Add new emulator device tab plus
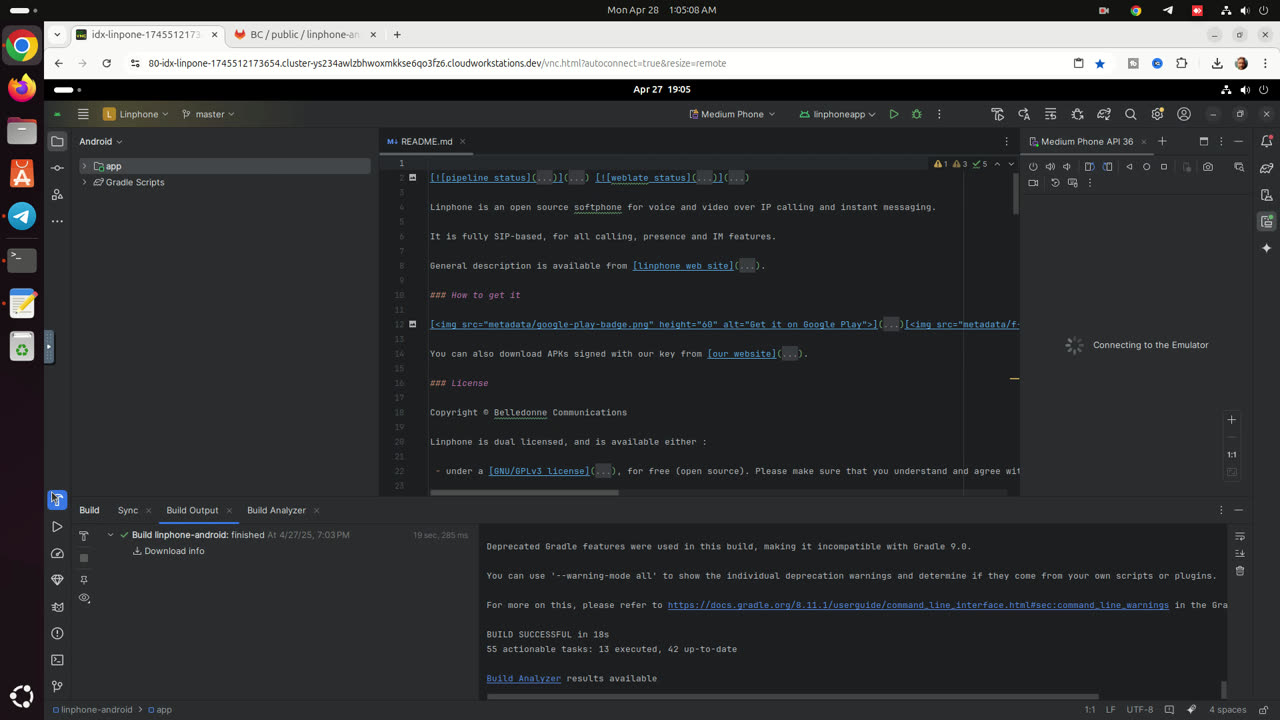 (x=1162, y=141)
